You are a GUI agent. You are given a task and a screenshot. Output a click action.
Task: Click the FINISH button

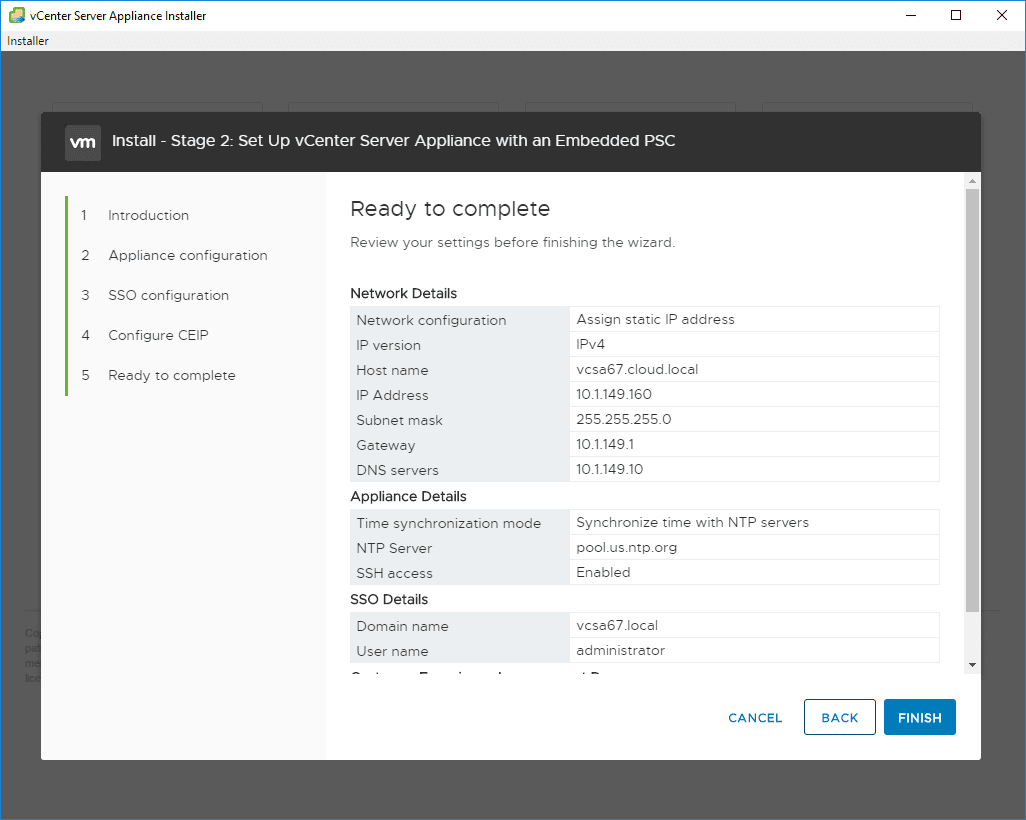click(919, 717)
